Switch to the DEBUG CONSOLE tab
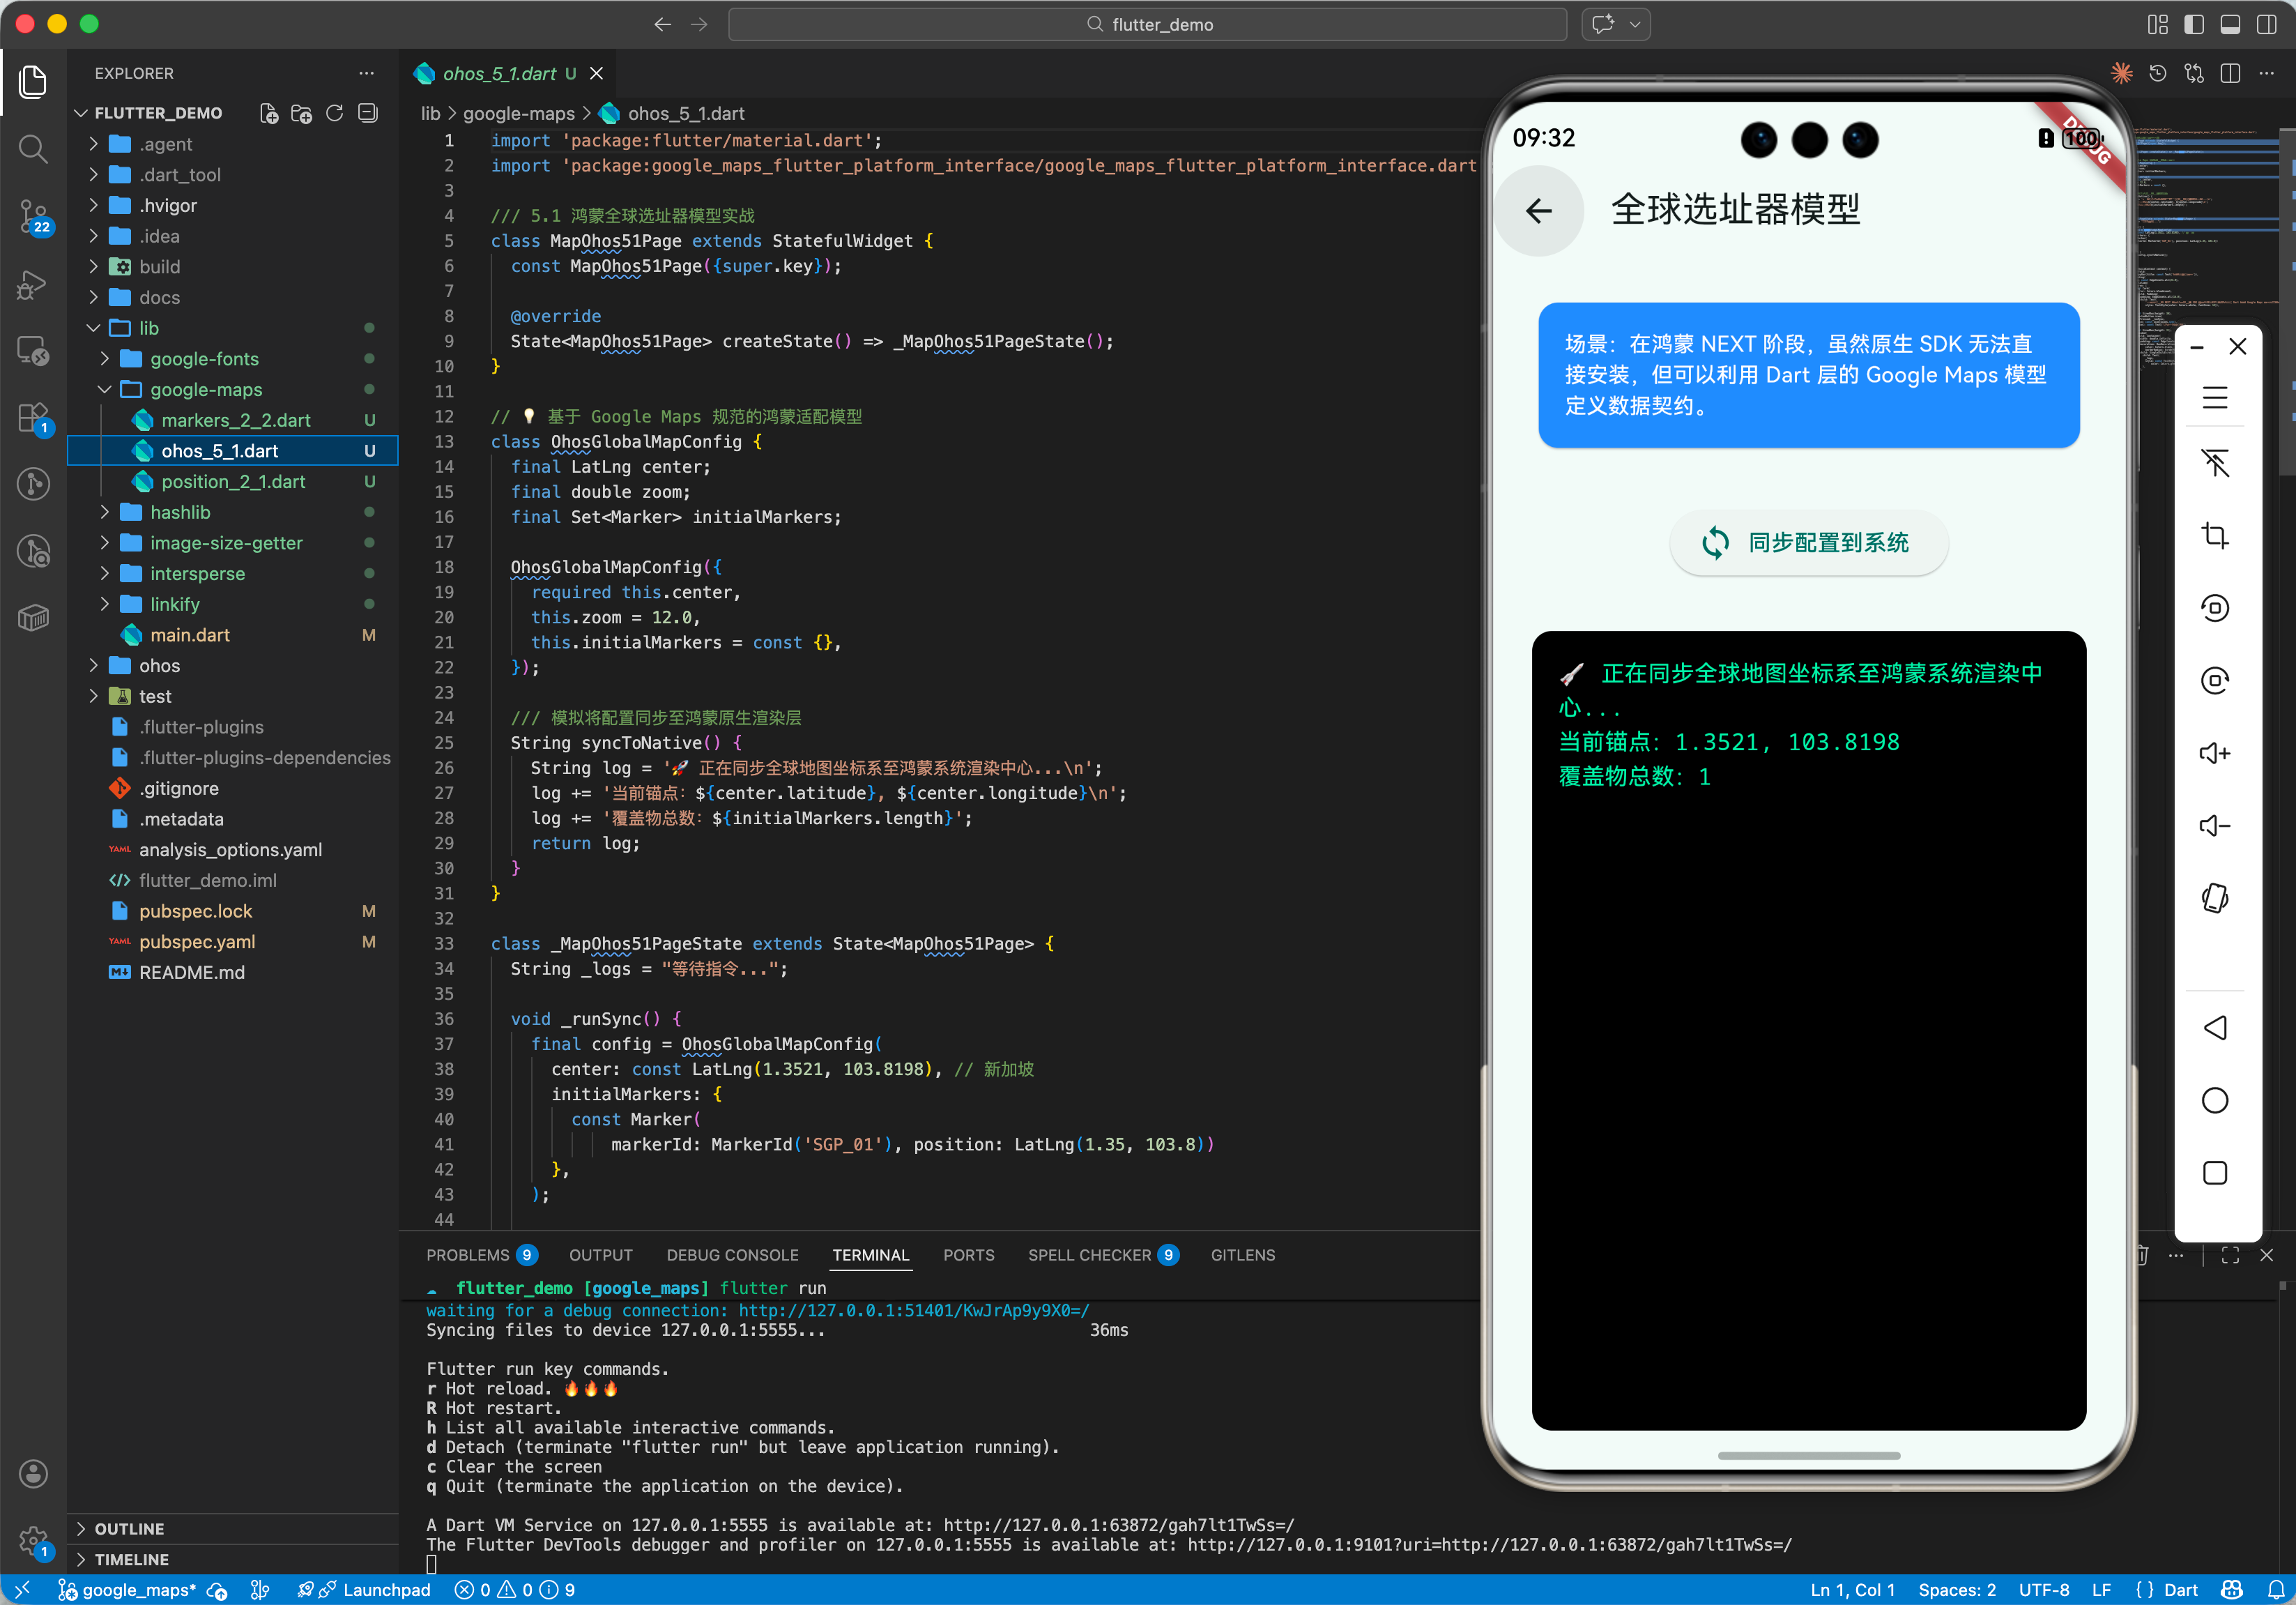 732,1255
